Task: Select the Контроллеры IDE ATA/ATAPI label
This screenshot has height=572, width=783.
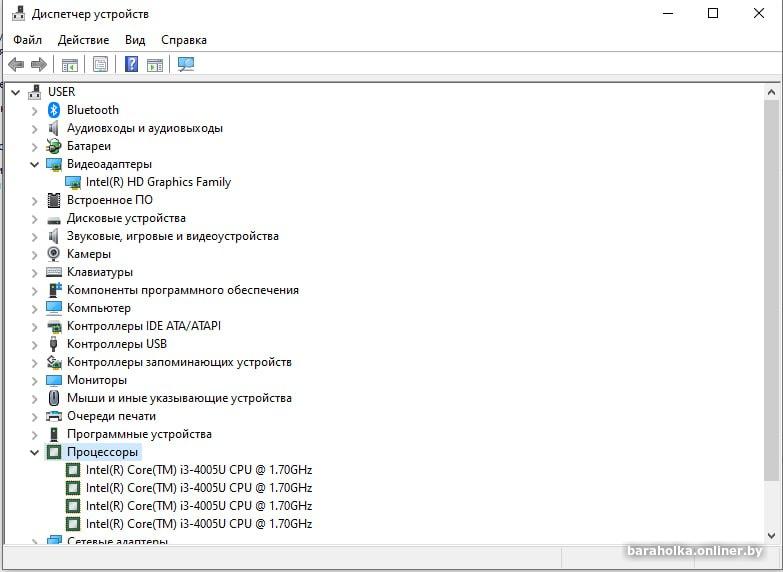Action: tap(144, 326)
